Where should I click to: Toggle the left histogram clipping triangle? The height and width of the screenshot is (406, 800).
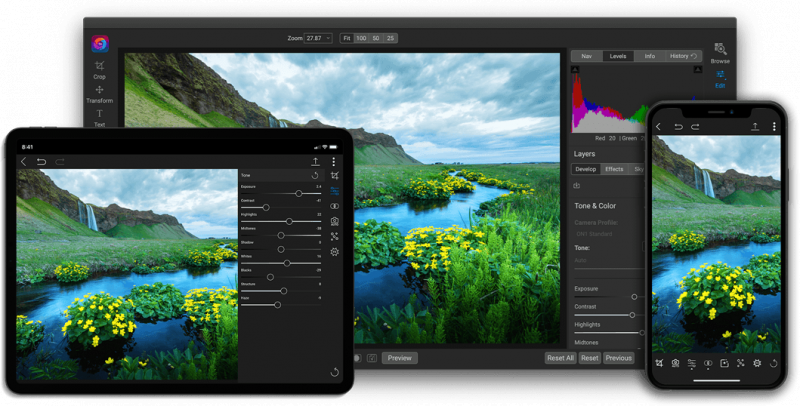click(x=575, y=69)
